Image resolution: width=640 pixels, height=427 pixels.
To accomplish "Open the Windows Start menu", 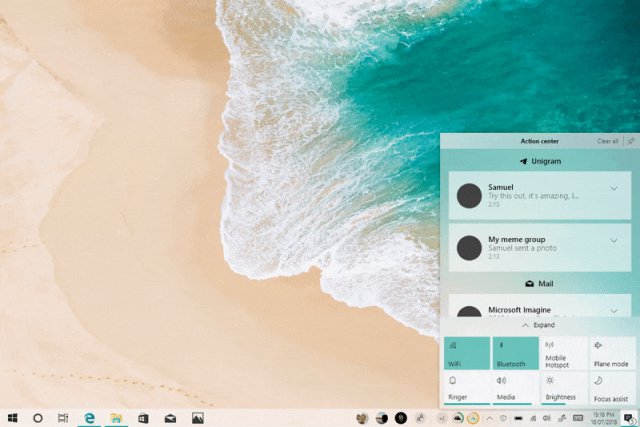I will (x=14, y=417).
